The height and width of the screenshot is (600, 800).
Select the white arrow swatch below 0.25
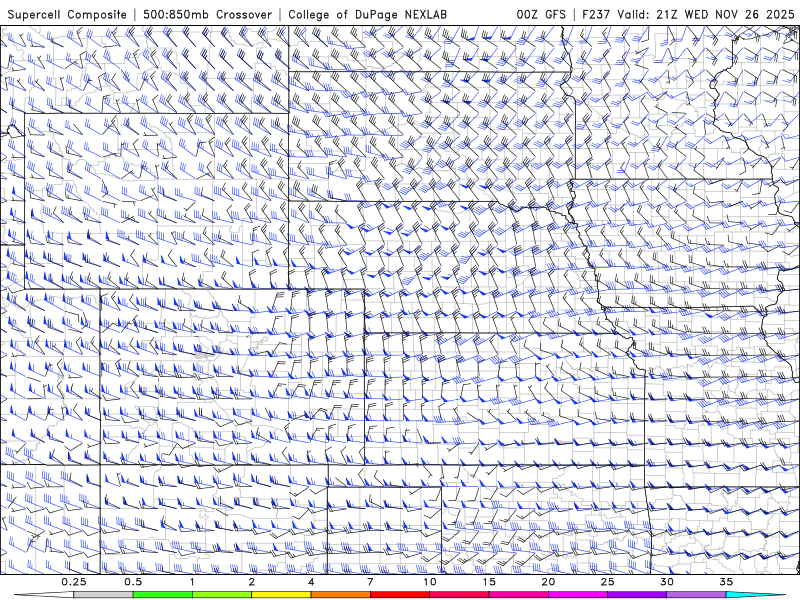click(x=44, y=595)
